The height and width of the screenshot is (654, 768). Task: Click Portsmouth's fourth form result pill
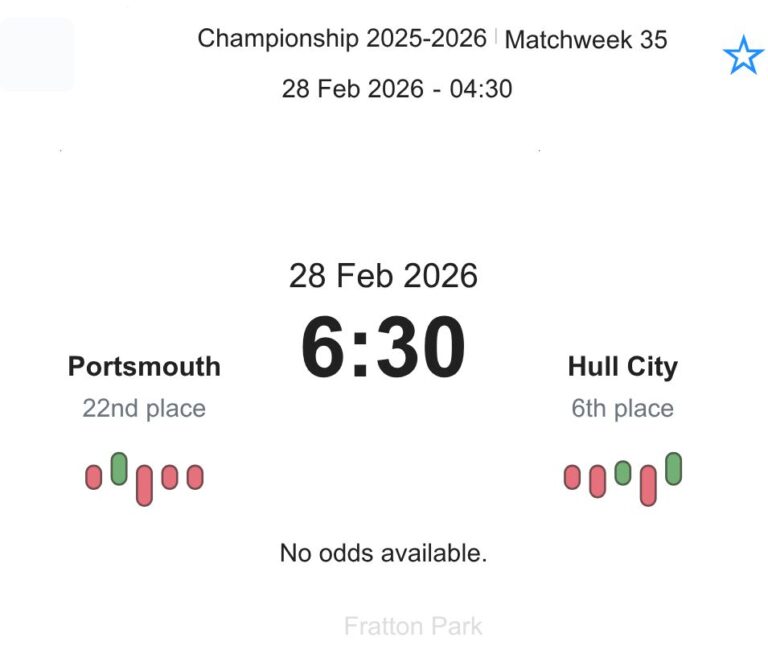(169, 477)
